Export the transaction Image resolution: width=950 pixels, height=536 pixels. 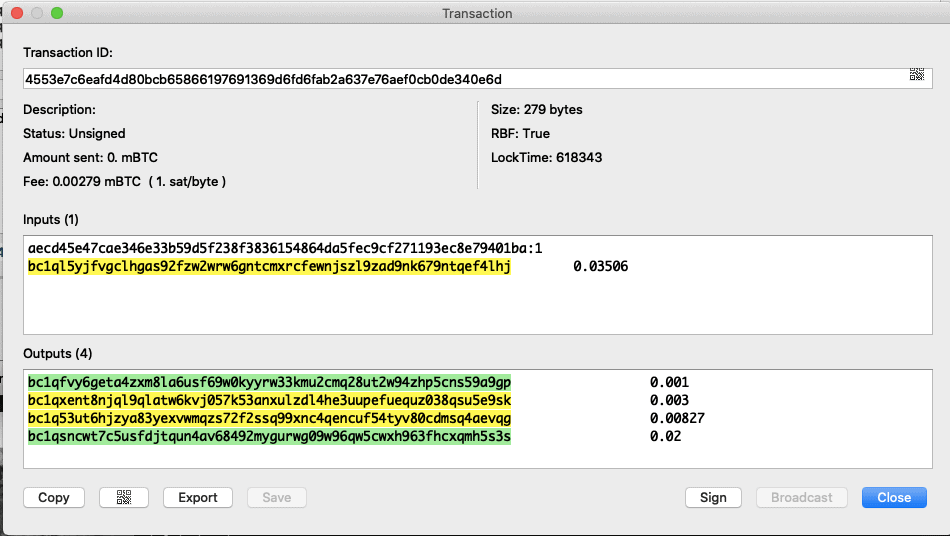click(198, 497)
